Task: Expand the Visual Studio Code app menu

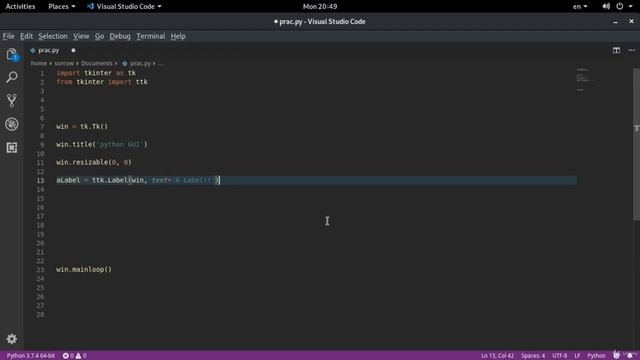Action: (124, 6)
